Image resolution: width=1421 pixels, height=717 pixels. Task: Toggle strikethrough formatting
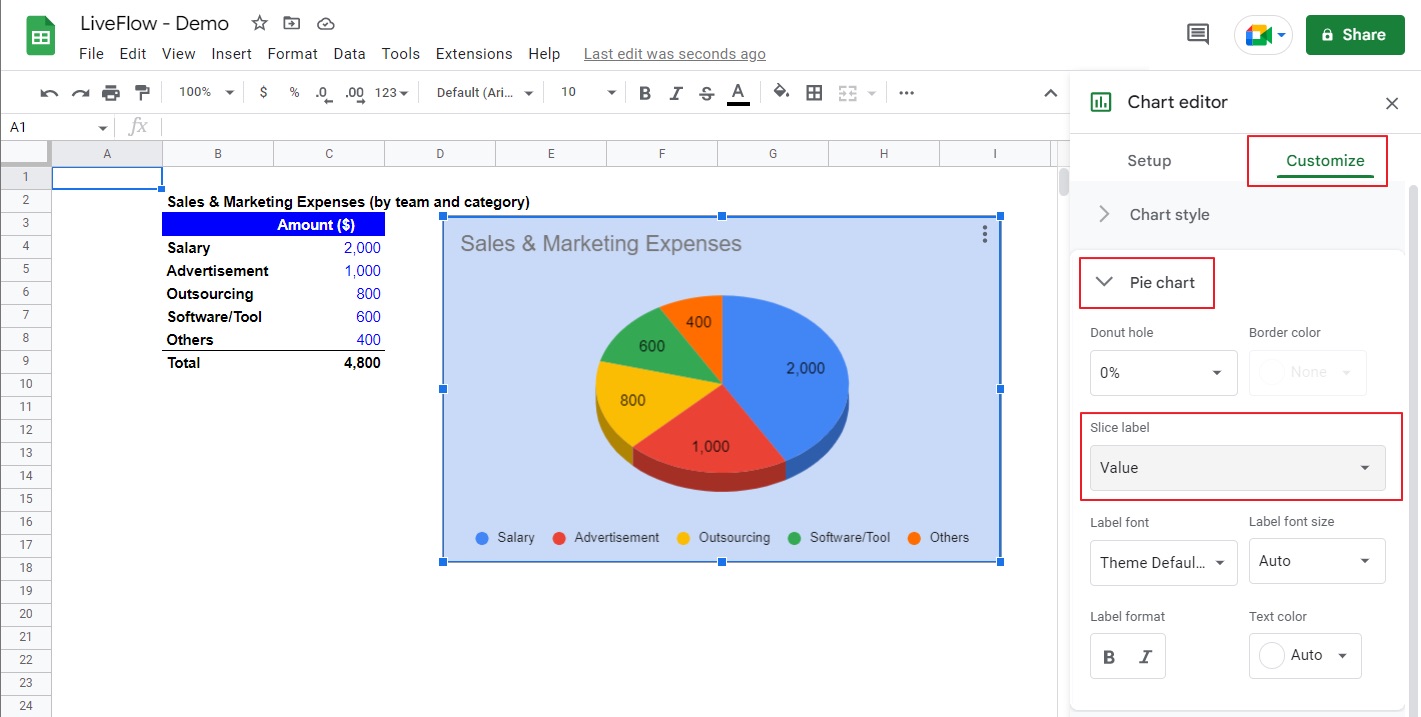[707, 93]
